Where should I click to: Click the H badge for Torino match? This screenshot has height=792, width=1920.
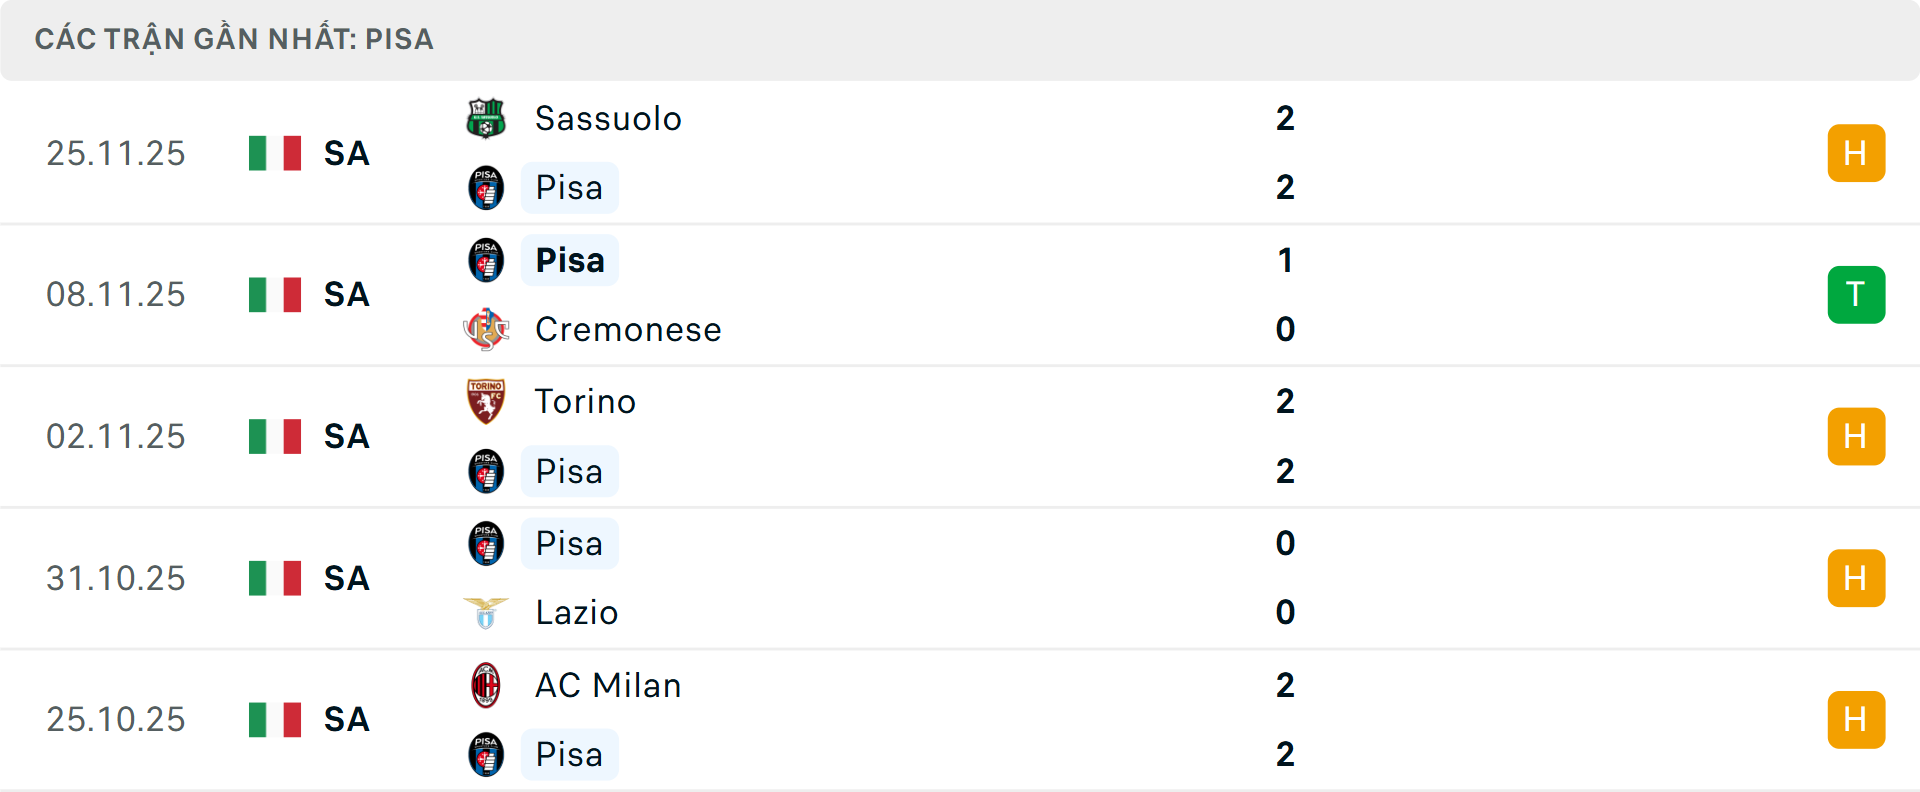1855,437
